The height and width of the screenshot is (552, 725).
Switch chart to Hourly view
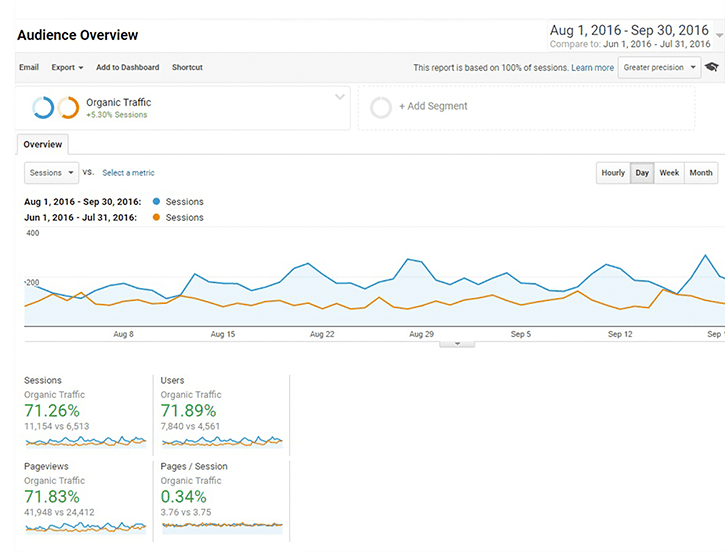click(x=613, y=173)
